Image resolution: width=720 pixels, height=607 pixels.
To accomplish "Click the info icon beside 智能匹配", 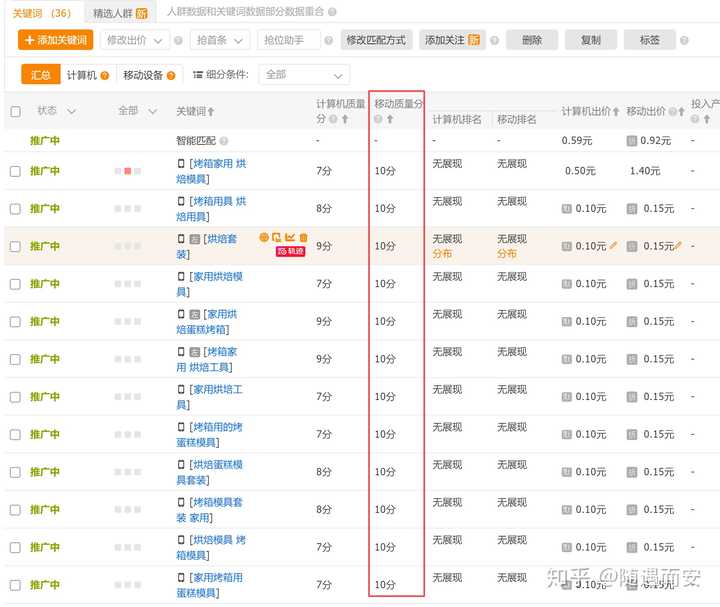I will coord(224,141).
